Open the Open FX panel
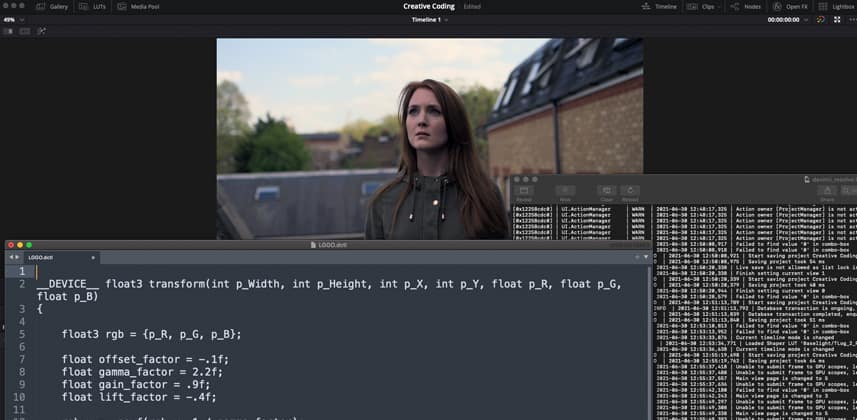Screen dimensions: 857x420 click(791, 7)
